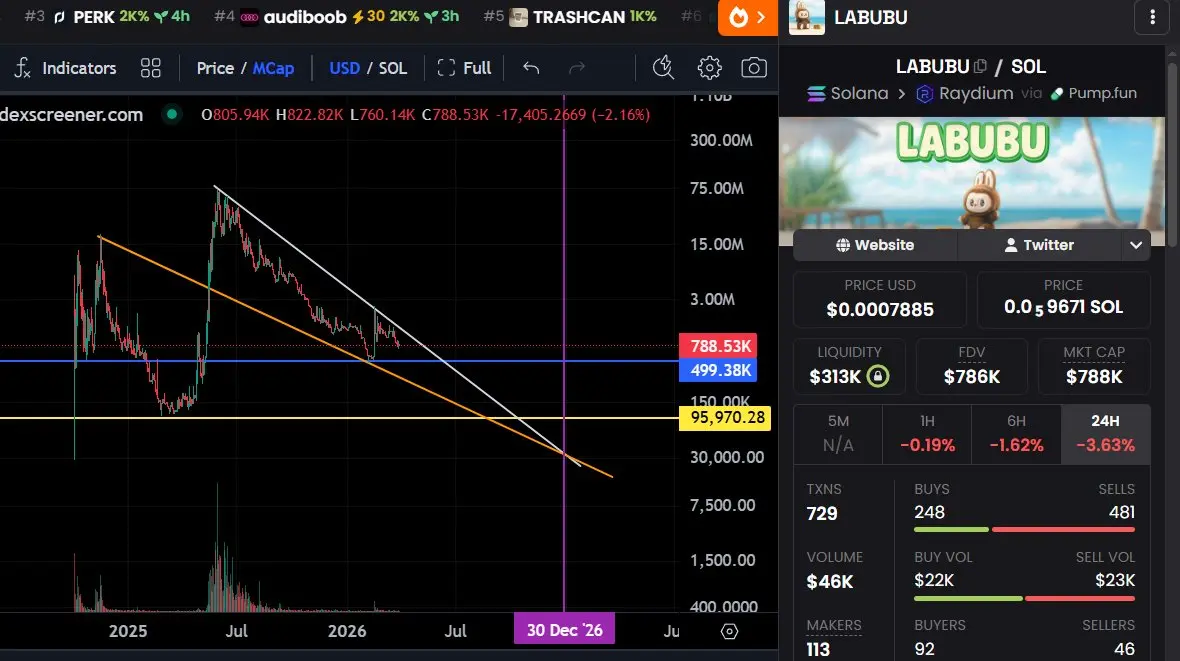Open the three-dot menu beside LABUBU

1152,17
